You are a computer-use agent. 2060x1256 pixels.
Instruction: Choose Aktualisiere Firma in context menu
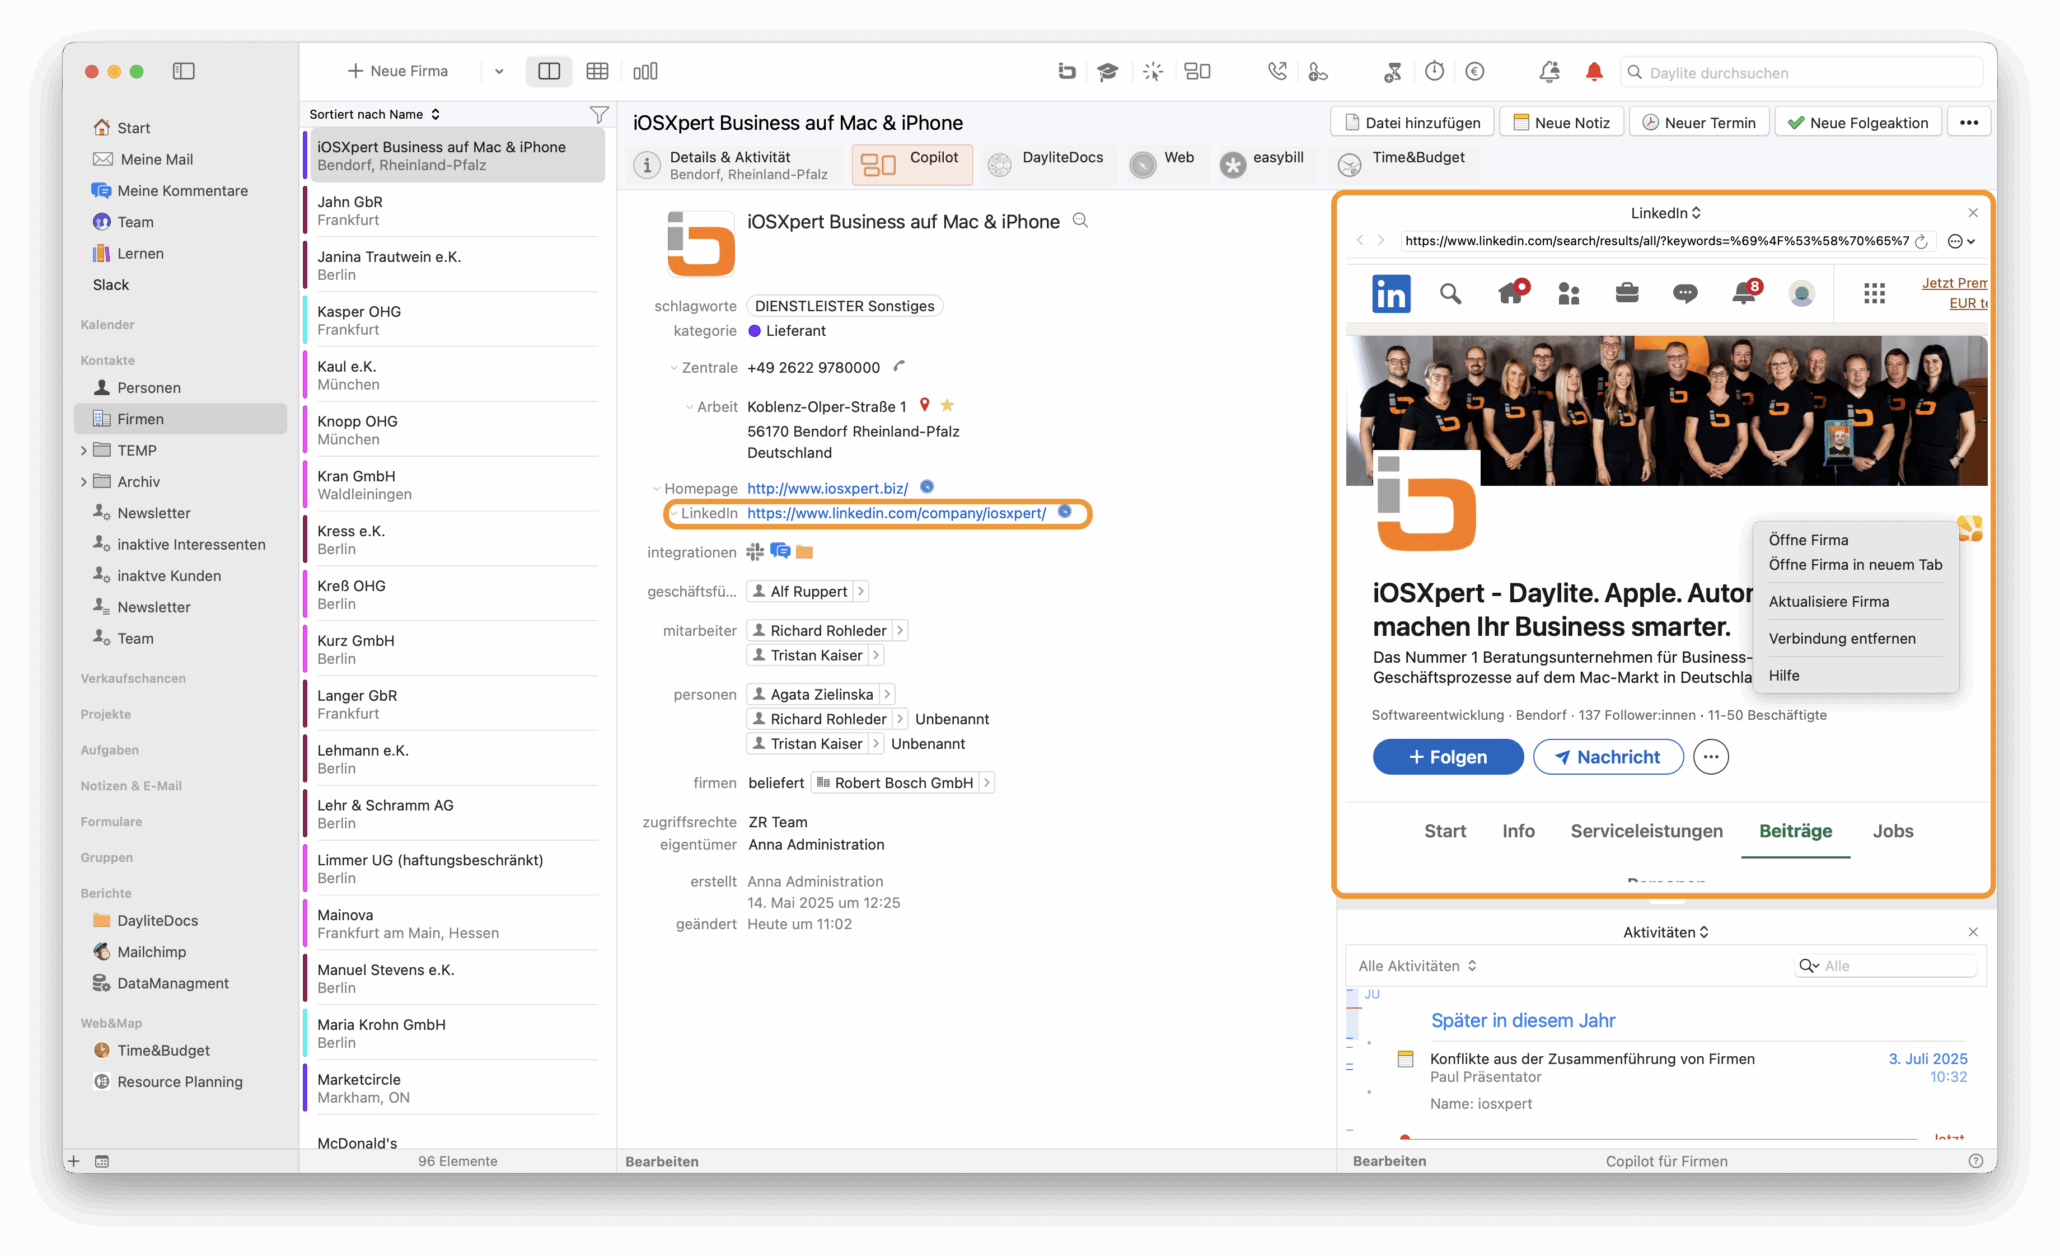[x=1828, y=602]
